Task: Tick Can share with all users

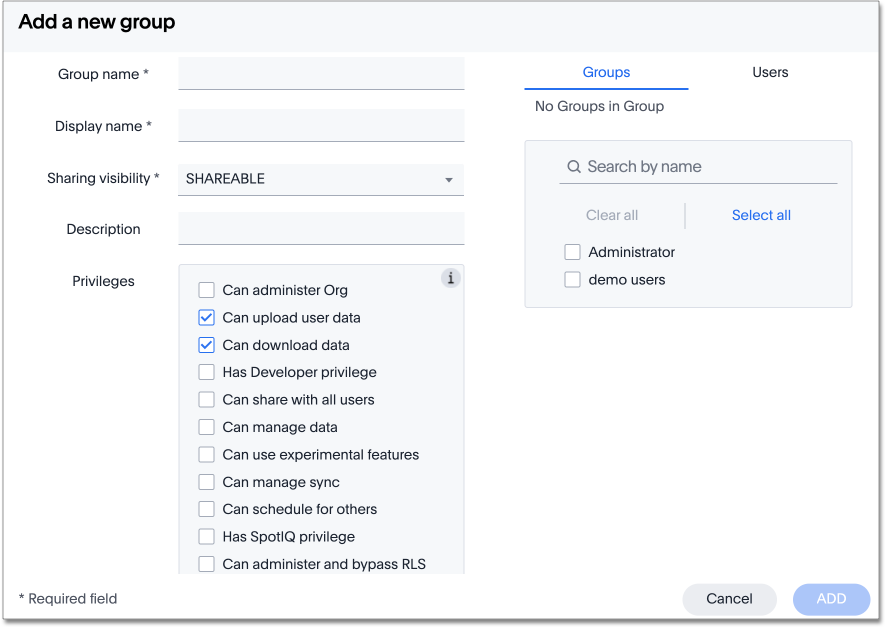Action: pos(207,400)
